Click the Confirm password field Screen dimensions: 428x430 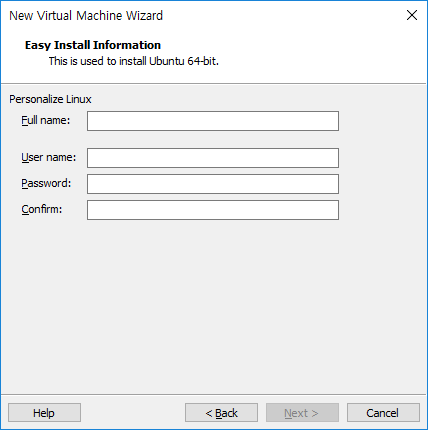(213, 210)
